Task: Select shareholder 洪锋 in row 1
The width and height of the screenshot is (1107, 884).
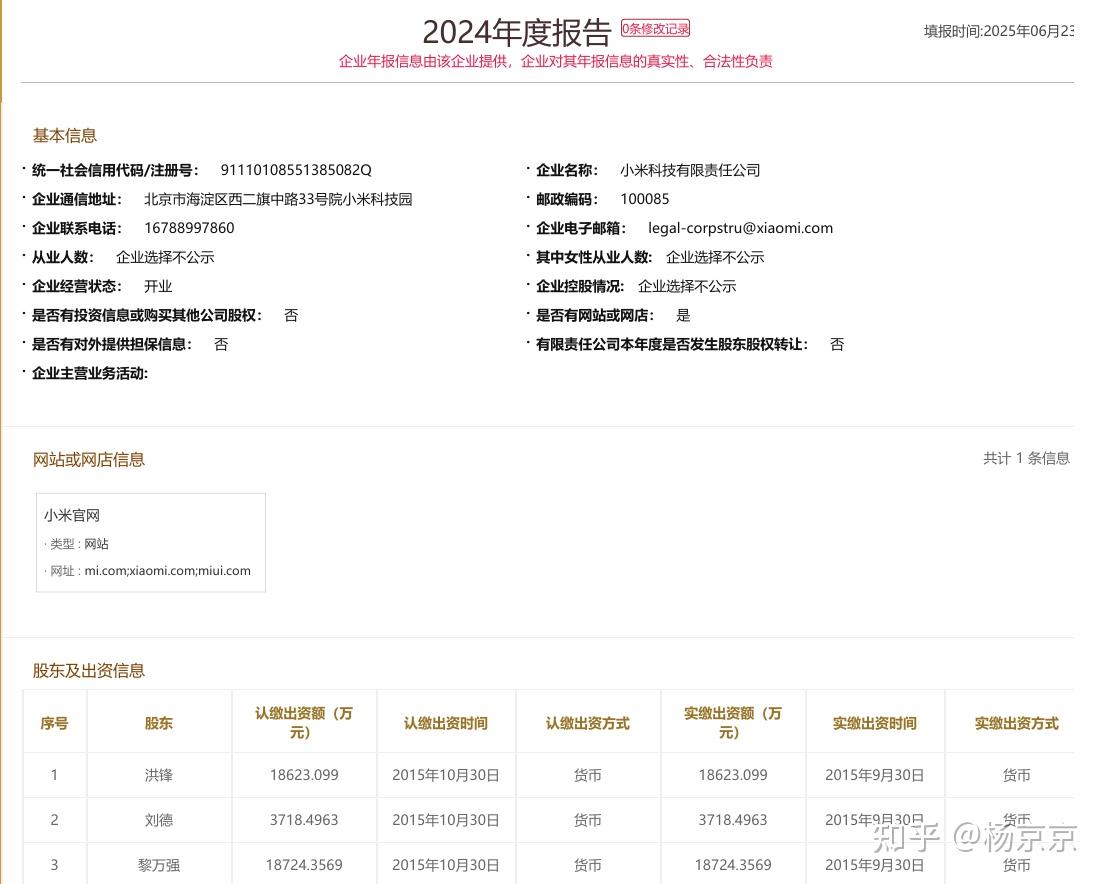Action: [x=159, y=775]
